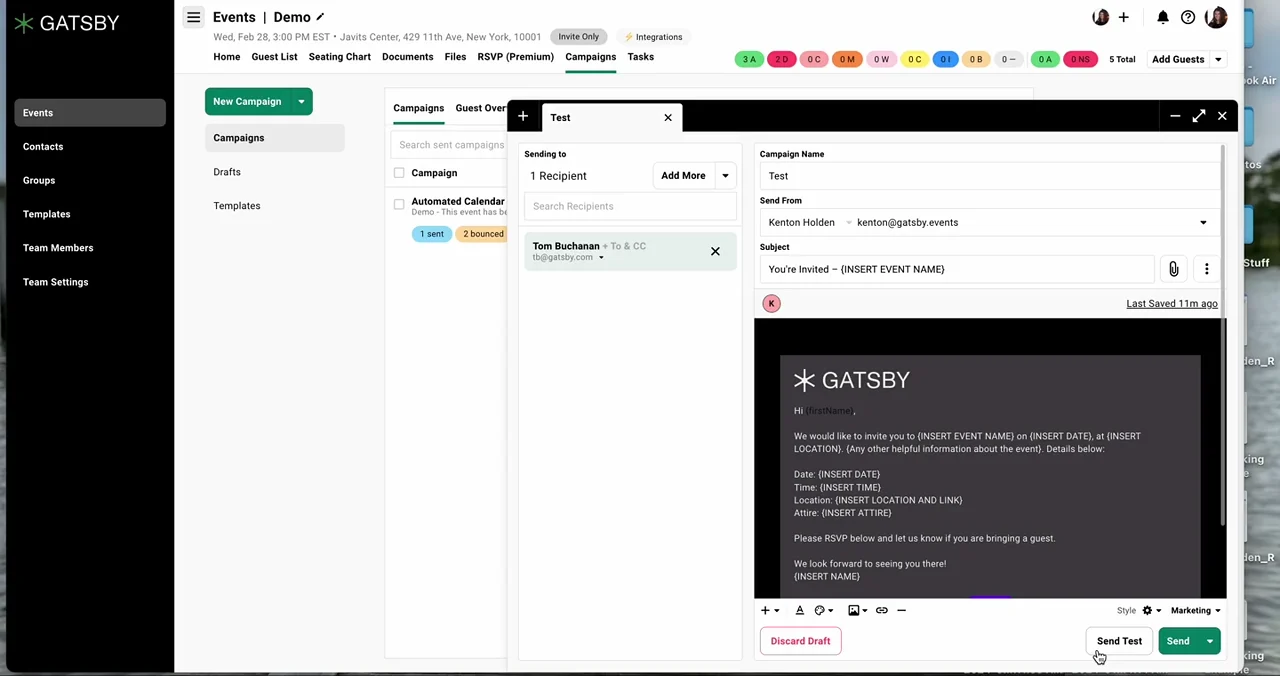Open Templates in the left sidebar
1280x676 pixels.
click(47, 214)
